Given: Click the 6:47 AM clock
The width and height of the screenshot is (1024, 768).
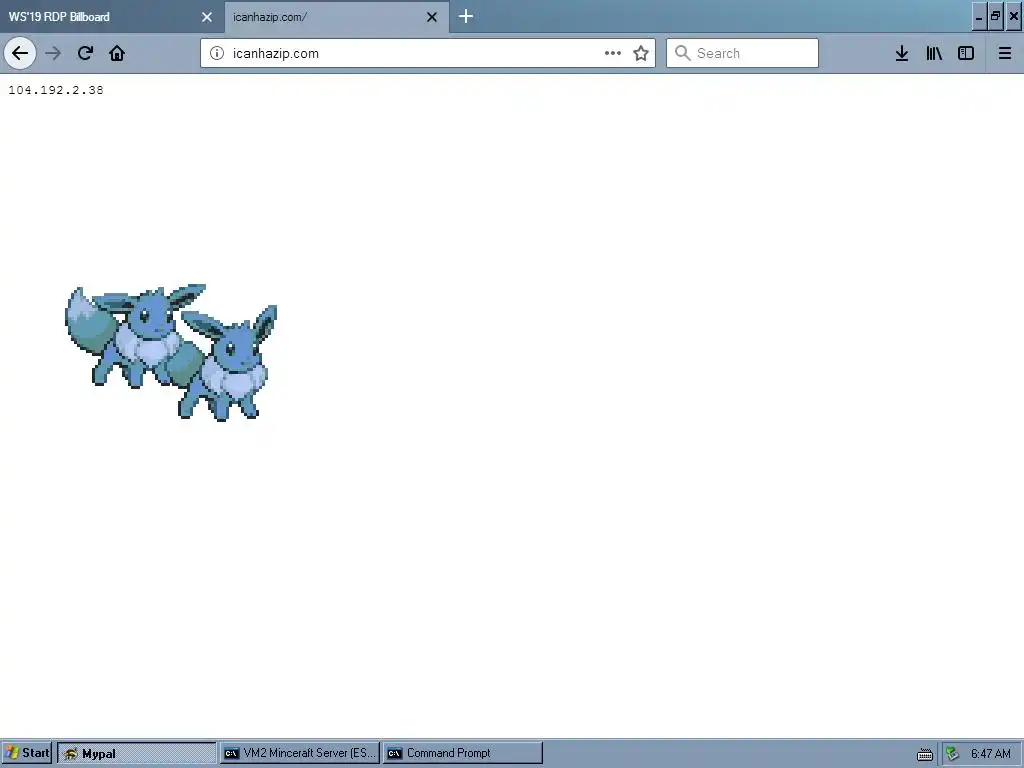Looking at the screenshot, I should click(991, 754).
